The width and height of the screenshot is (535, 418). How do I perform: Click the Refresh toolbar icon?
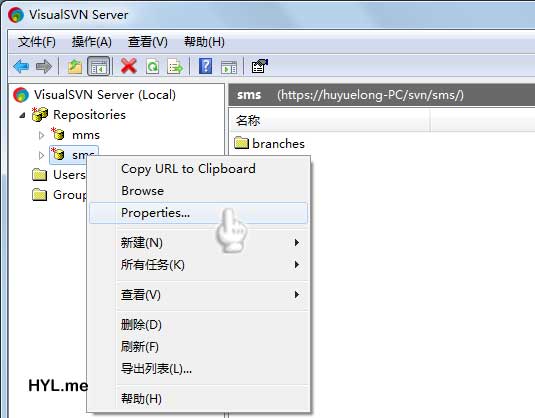pos(152,66)
